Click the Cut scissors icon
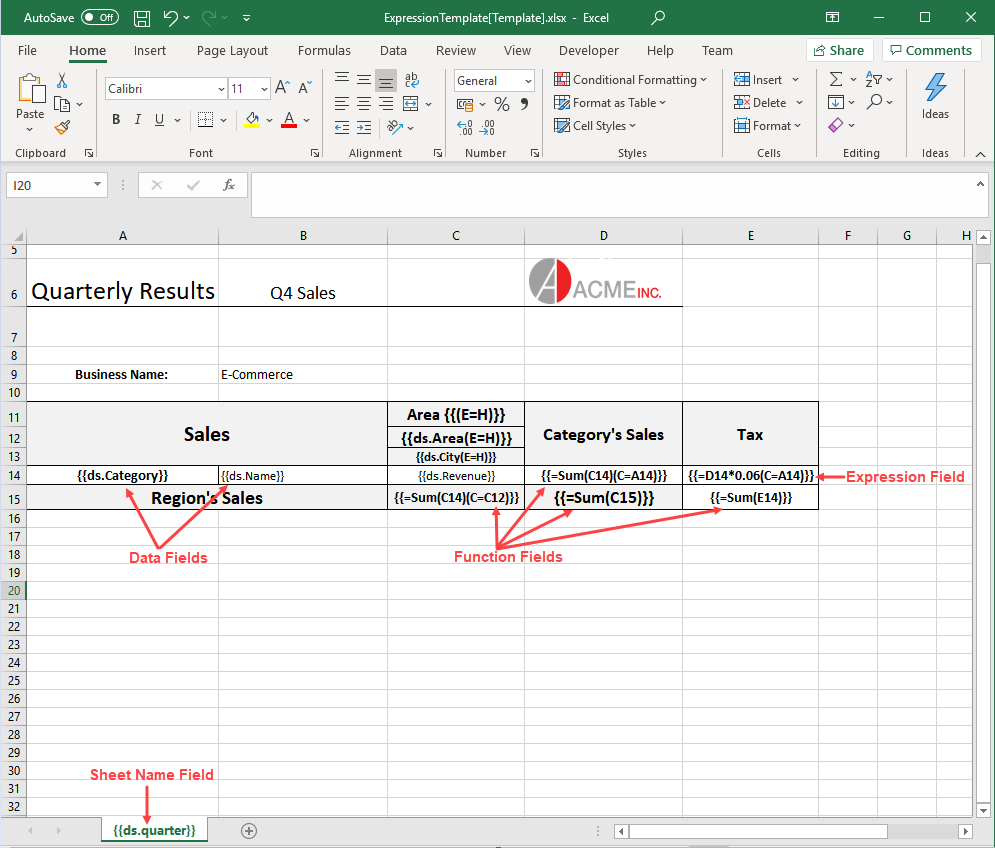 click(62, 81)
